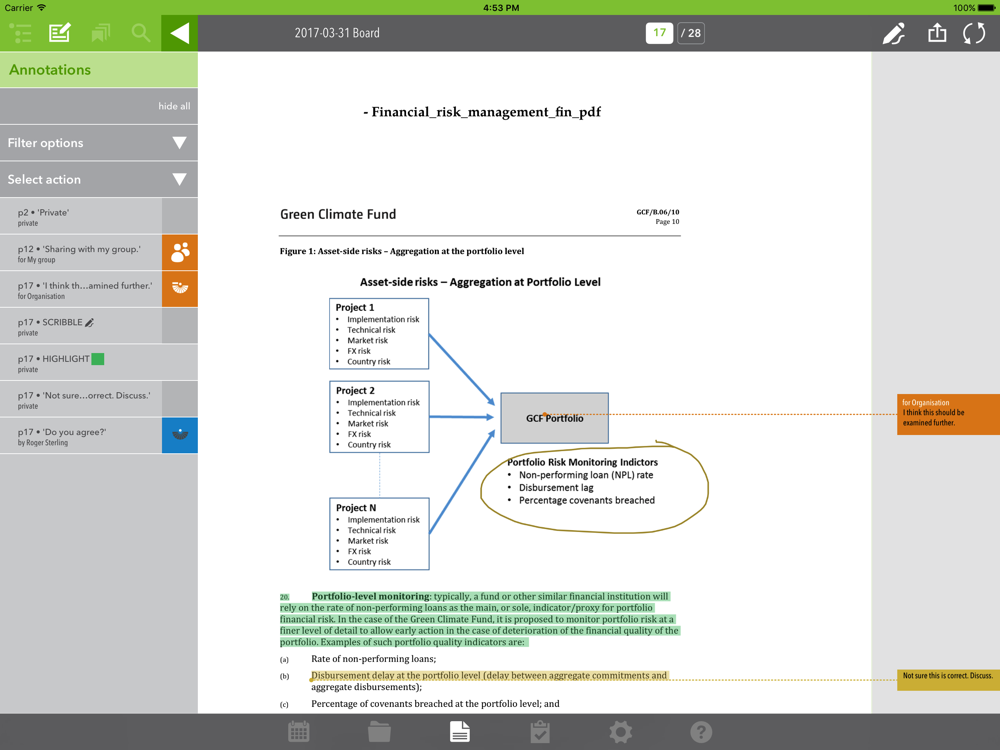Viewport: 1000px width, 750px height.
Task: Click the 'Financial_risk_management_fin_pdf' title
Action: 486,112
